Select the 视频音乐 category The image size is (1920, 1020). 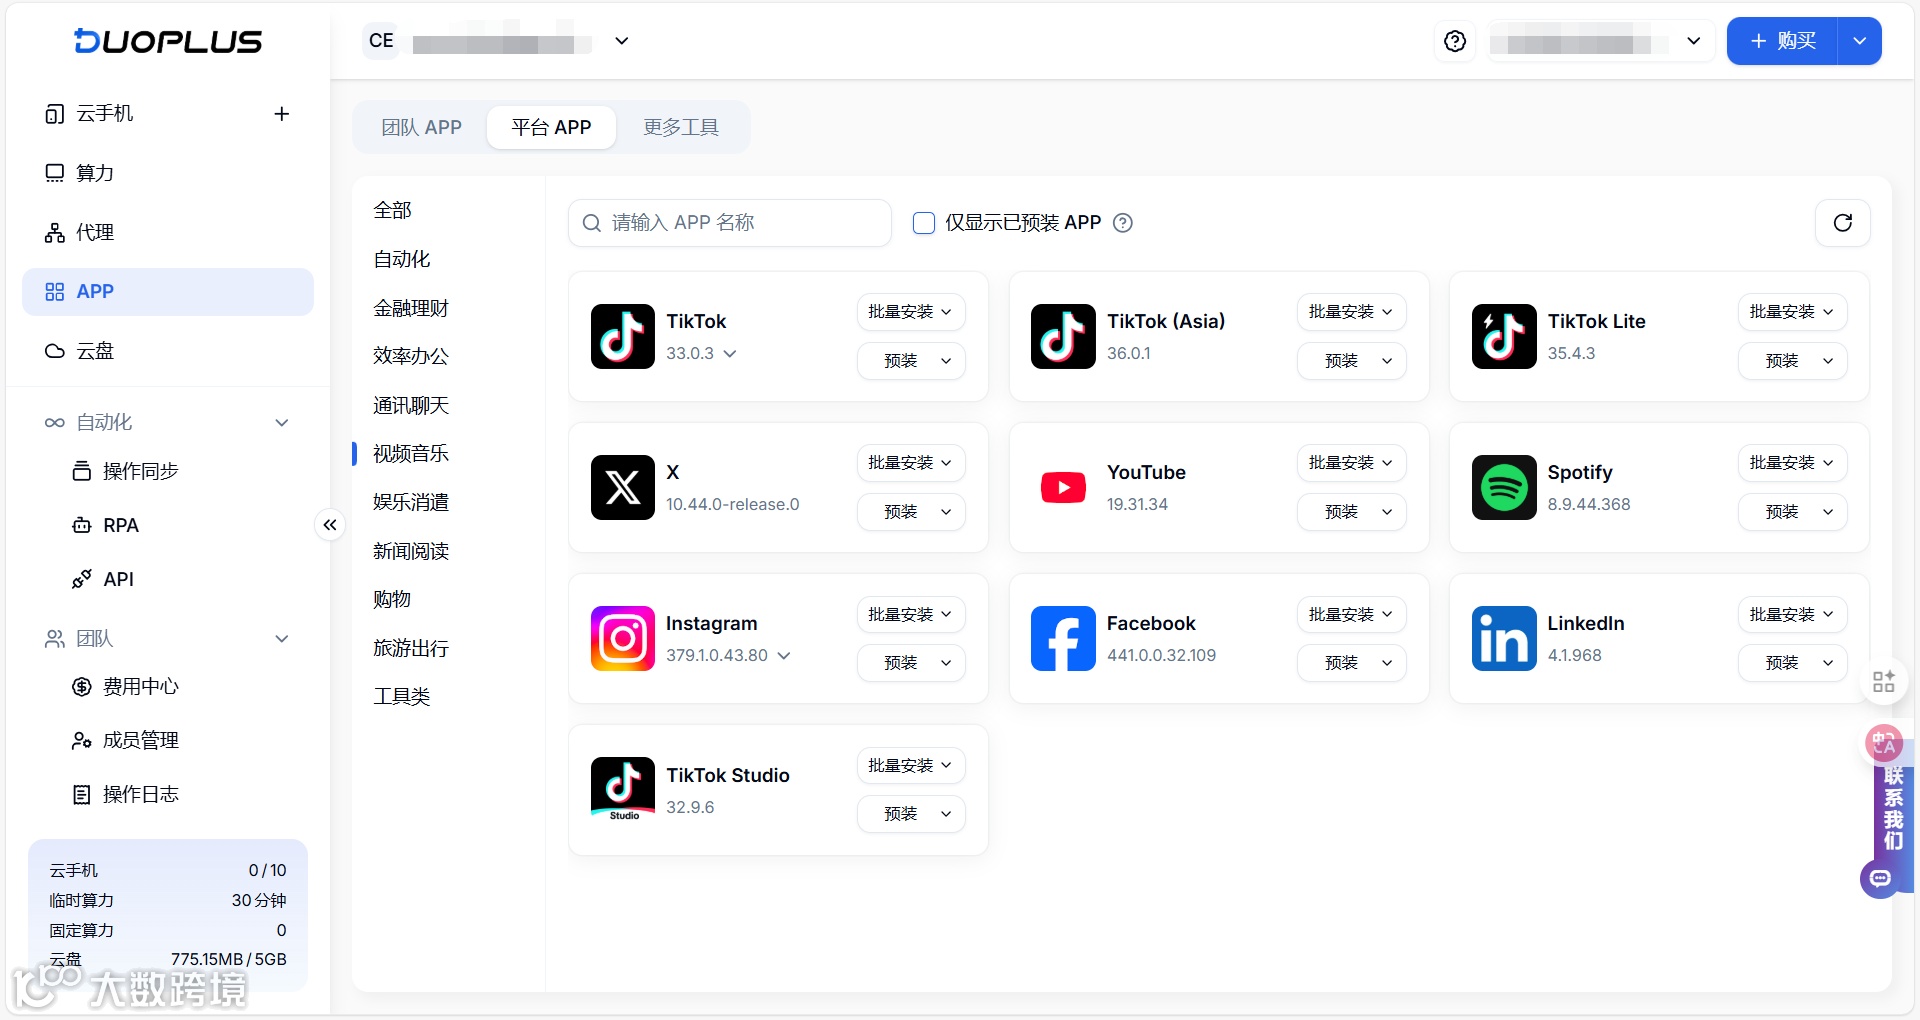click(x=411, y=454)
